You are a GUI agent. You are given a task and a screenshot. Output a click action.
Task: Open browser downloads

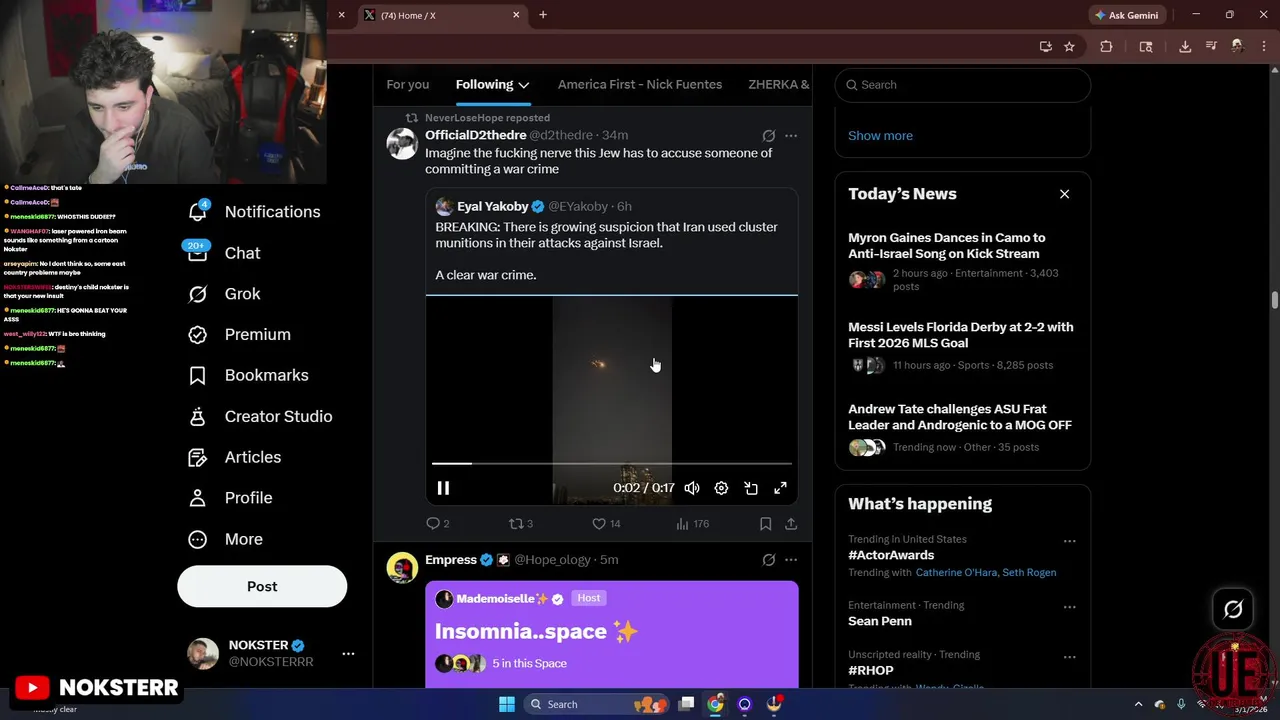coord(1185,46)
